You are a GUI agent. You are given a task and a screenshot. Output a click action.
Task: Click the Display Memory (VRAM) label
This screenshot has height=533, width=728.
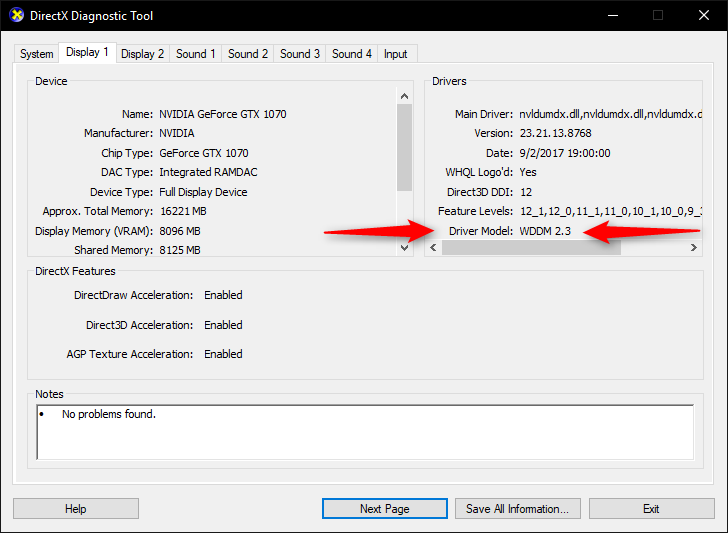(94, 231)
